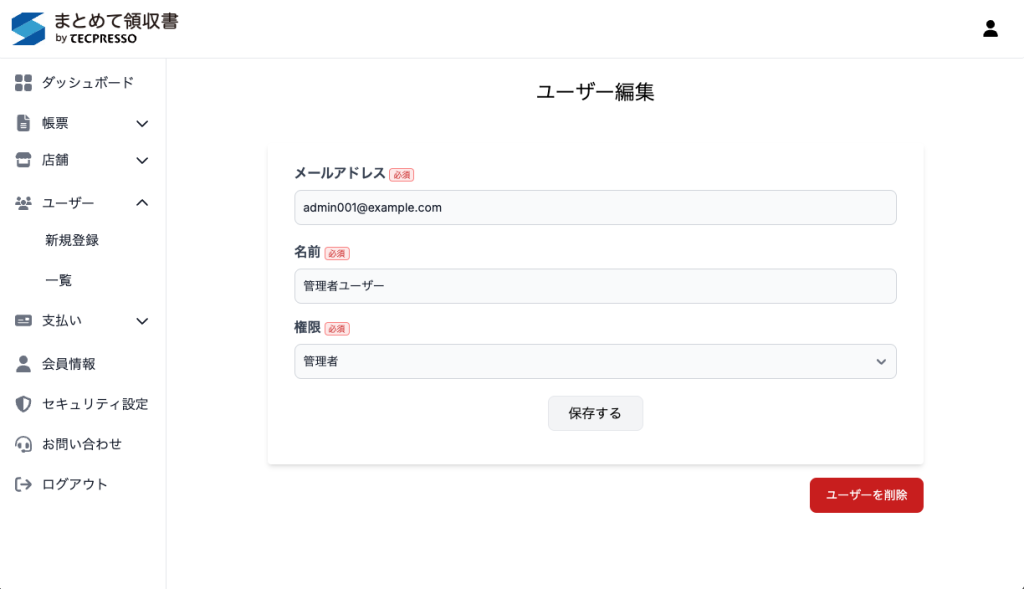
Task: Click the red ユーザーを削除 button
Action: 866,495
